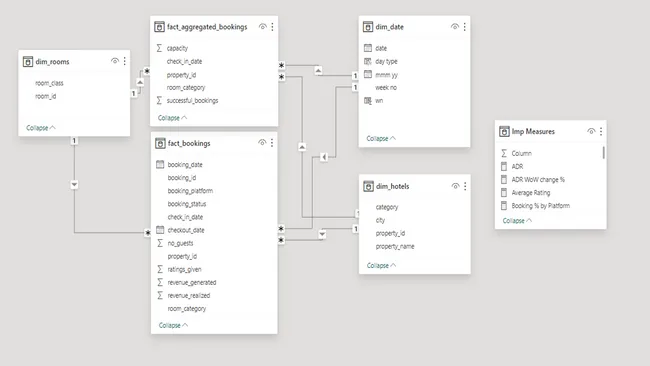Select the week no field

386,87
